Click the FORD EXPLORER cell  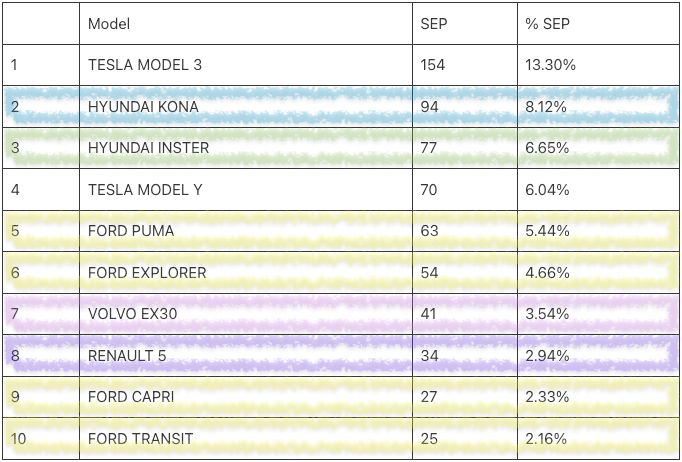[x=147, y=273]
